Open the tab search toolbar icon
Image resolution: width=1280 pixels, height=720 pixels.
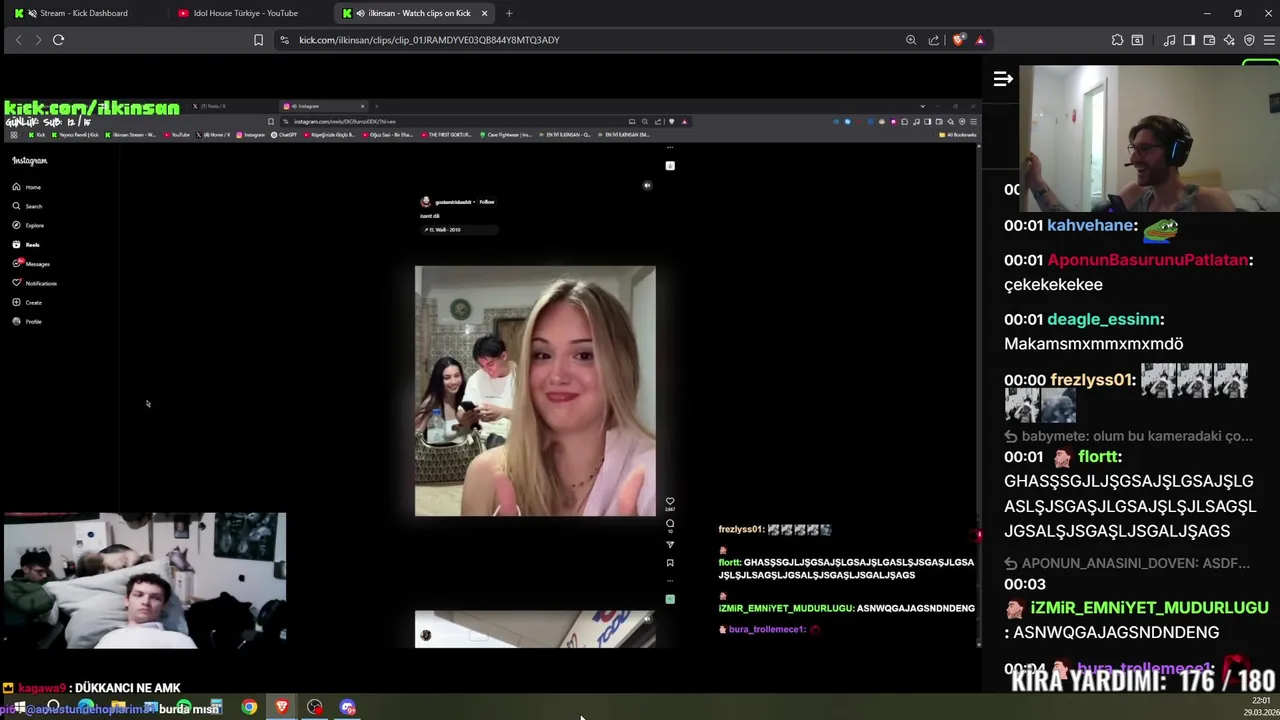click(x=1137, y=40)
